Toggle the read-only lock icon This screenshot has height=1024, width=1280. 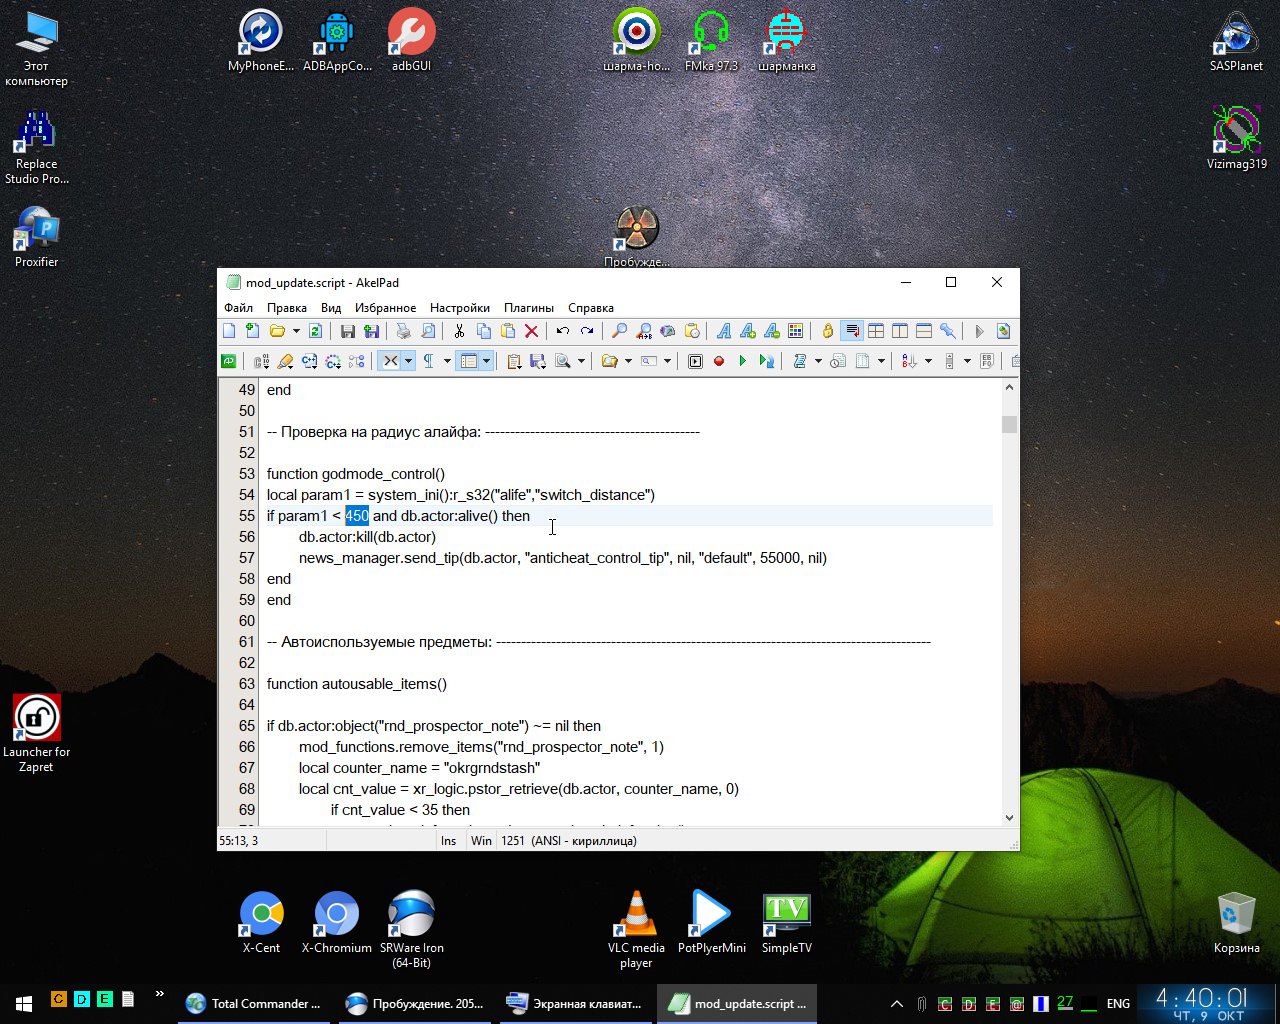click(827, 331)
